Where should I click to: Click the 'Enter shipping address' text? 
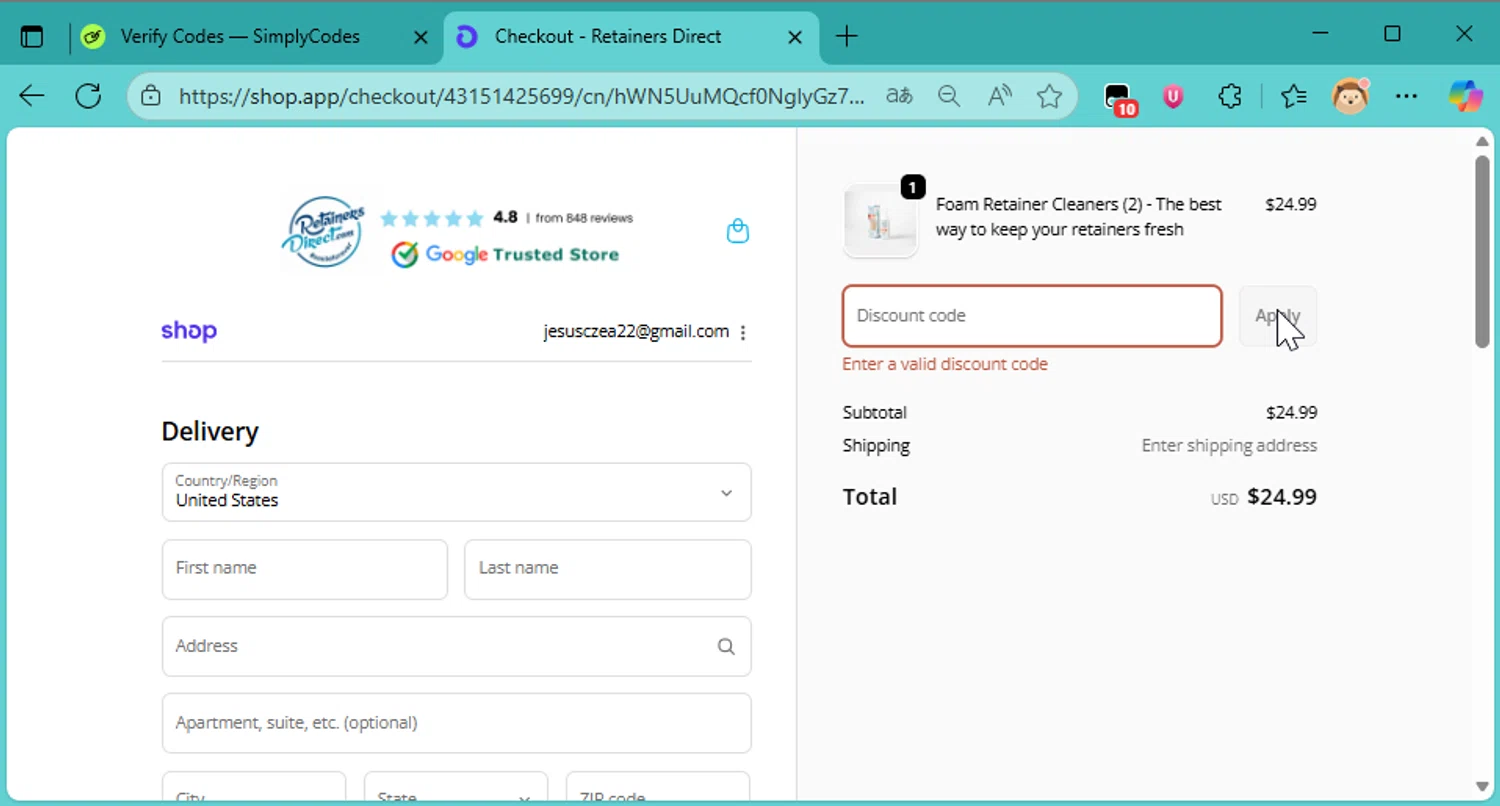point(1229,446)
